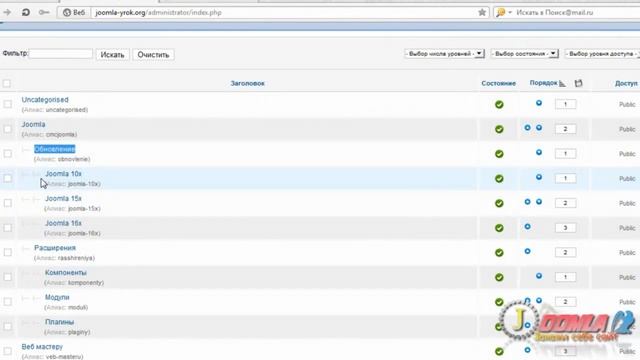640x360 pixels.
Task: Sort by the Доступ column header
Action: tap(626, 83)
